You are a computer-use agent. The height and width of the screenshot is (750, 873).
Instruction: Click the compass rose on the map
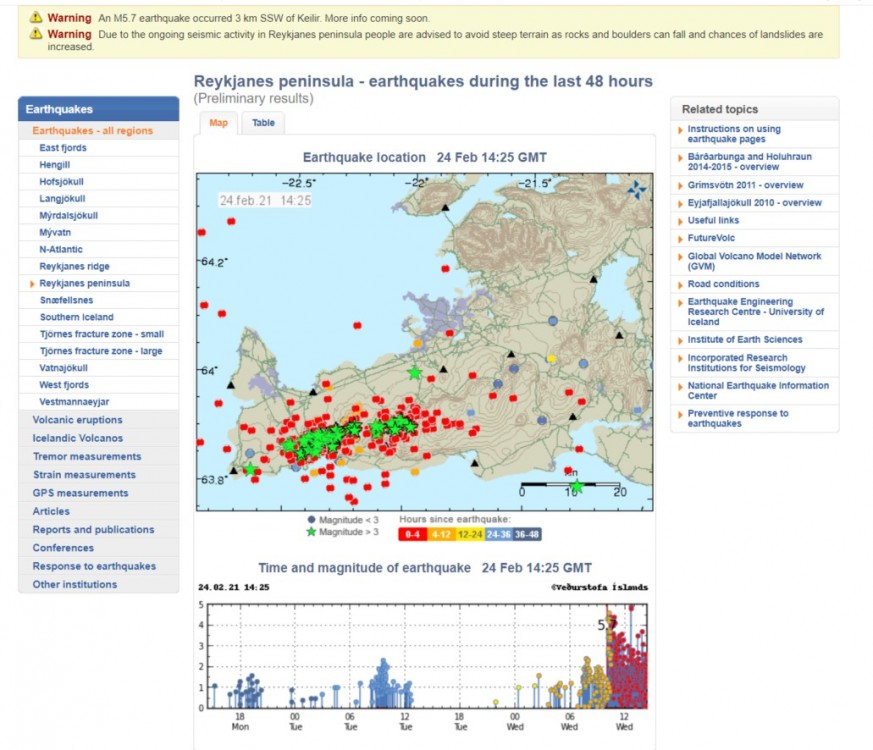click(x=635, y=190)
